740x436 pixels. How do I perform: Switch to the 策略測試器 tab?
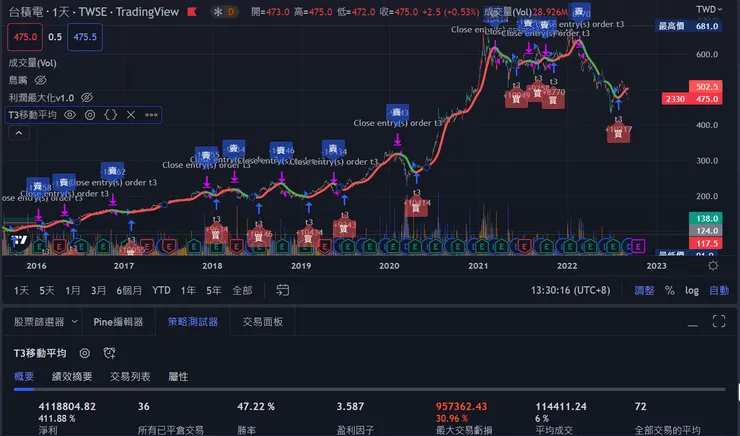pyautogui.click(x=193, y=322)
